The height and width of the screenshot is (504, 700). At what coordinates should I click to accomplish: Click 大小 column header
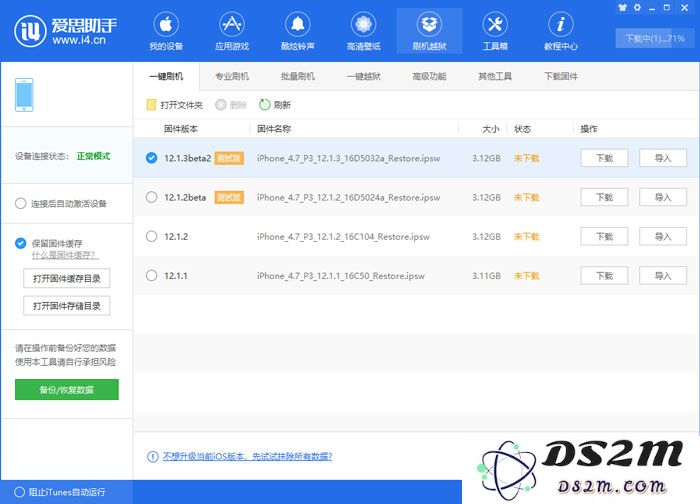pyautogui.click(x=491, y=129)
